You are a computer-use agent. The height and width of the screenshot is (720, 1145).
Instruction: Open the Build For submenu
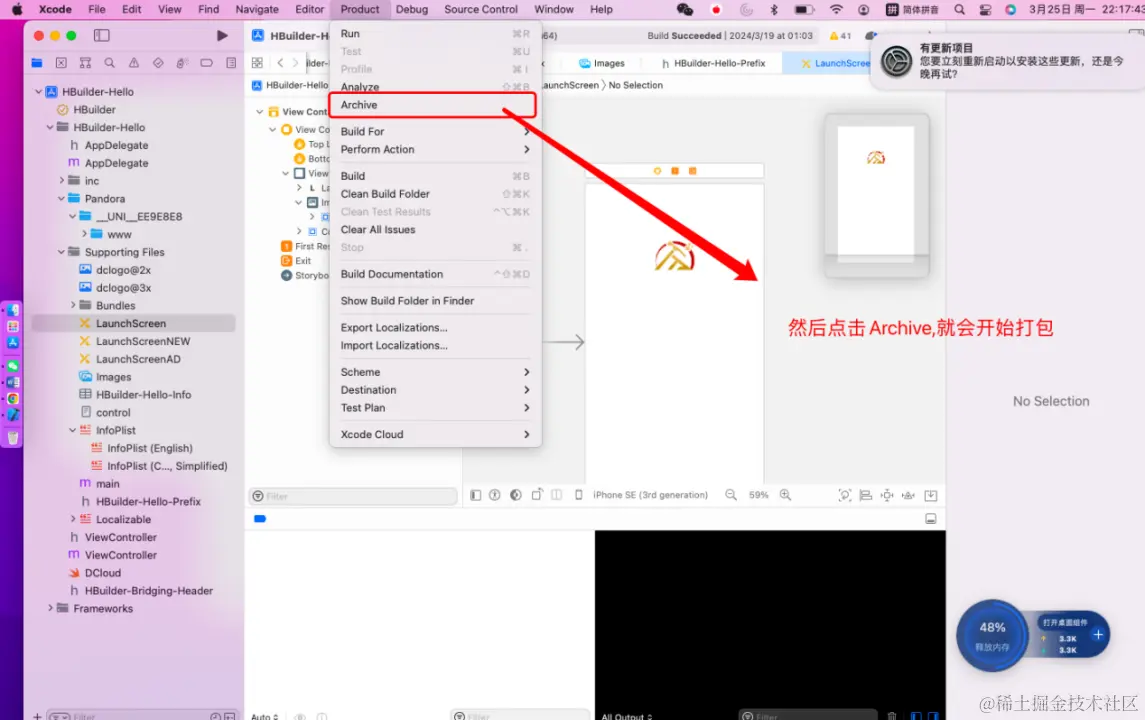coord(434,131)
